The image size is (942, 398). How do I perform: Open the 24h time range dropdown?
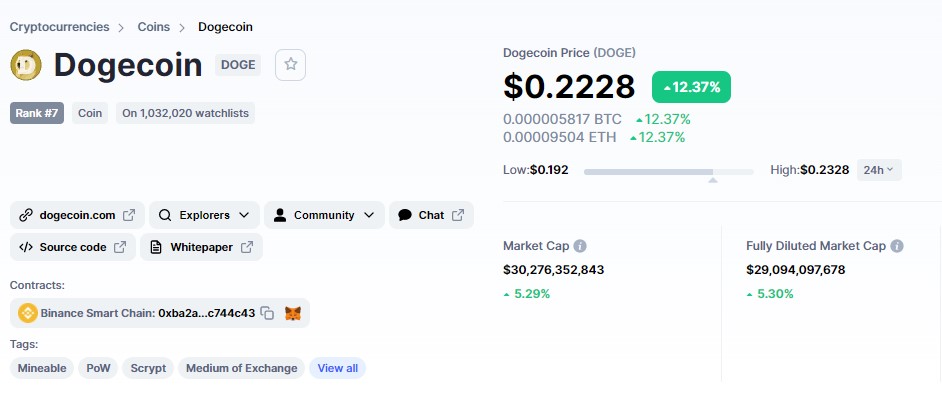point(879,170)
